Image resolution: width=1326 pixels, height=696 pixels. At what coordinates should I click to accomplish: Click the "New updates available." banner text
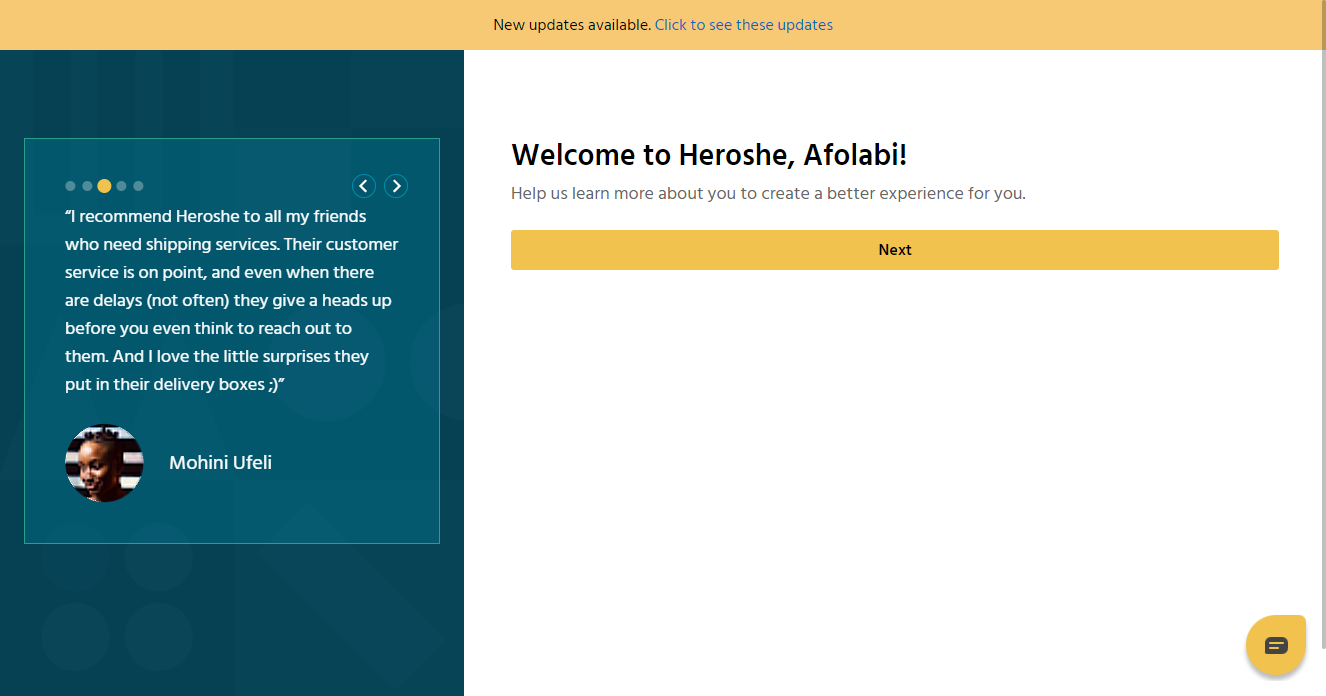(x=572, y=25)
